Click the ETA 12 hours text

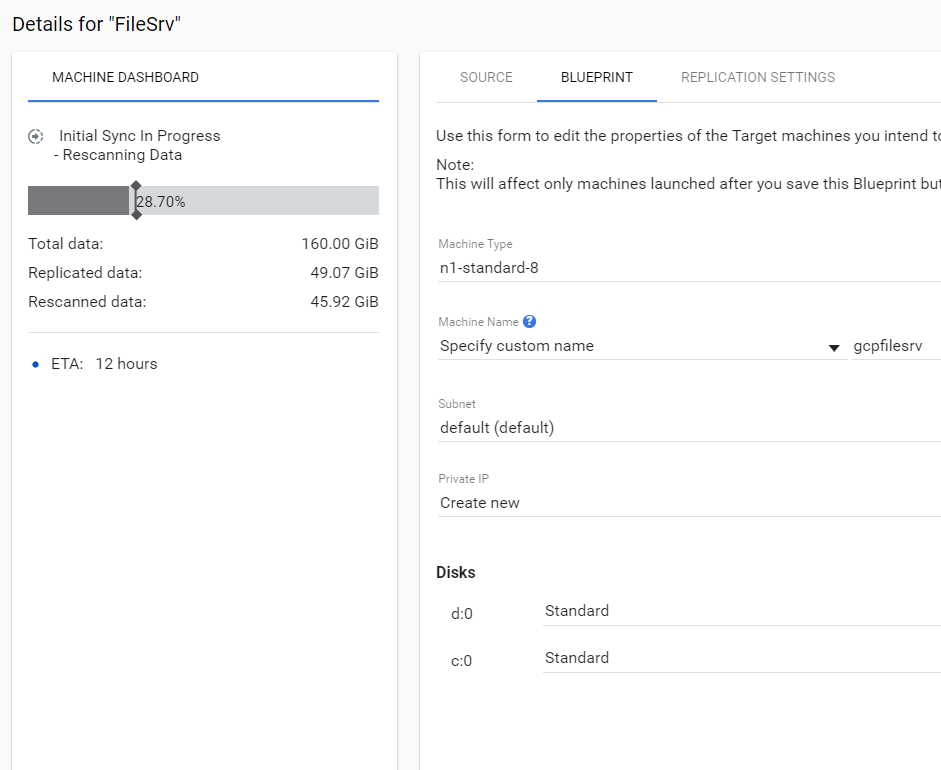(126, 364)
